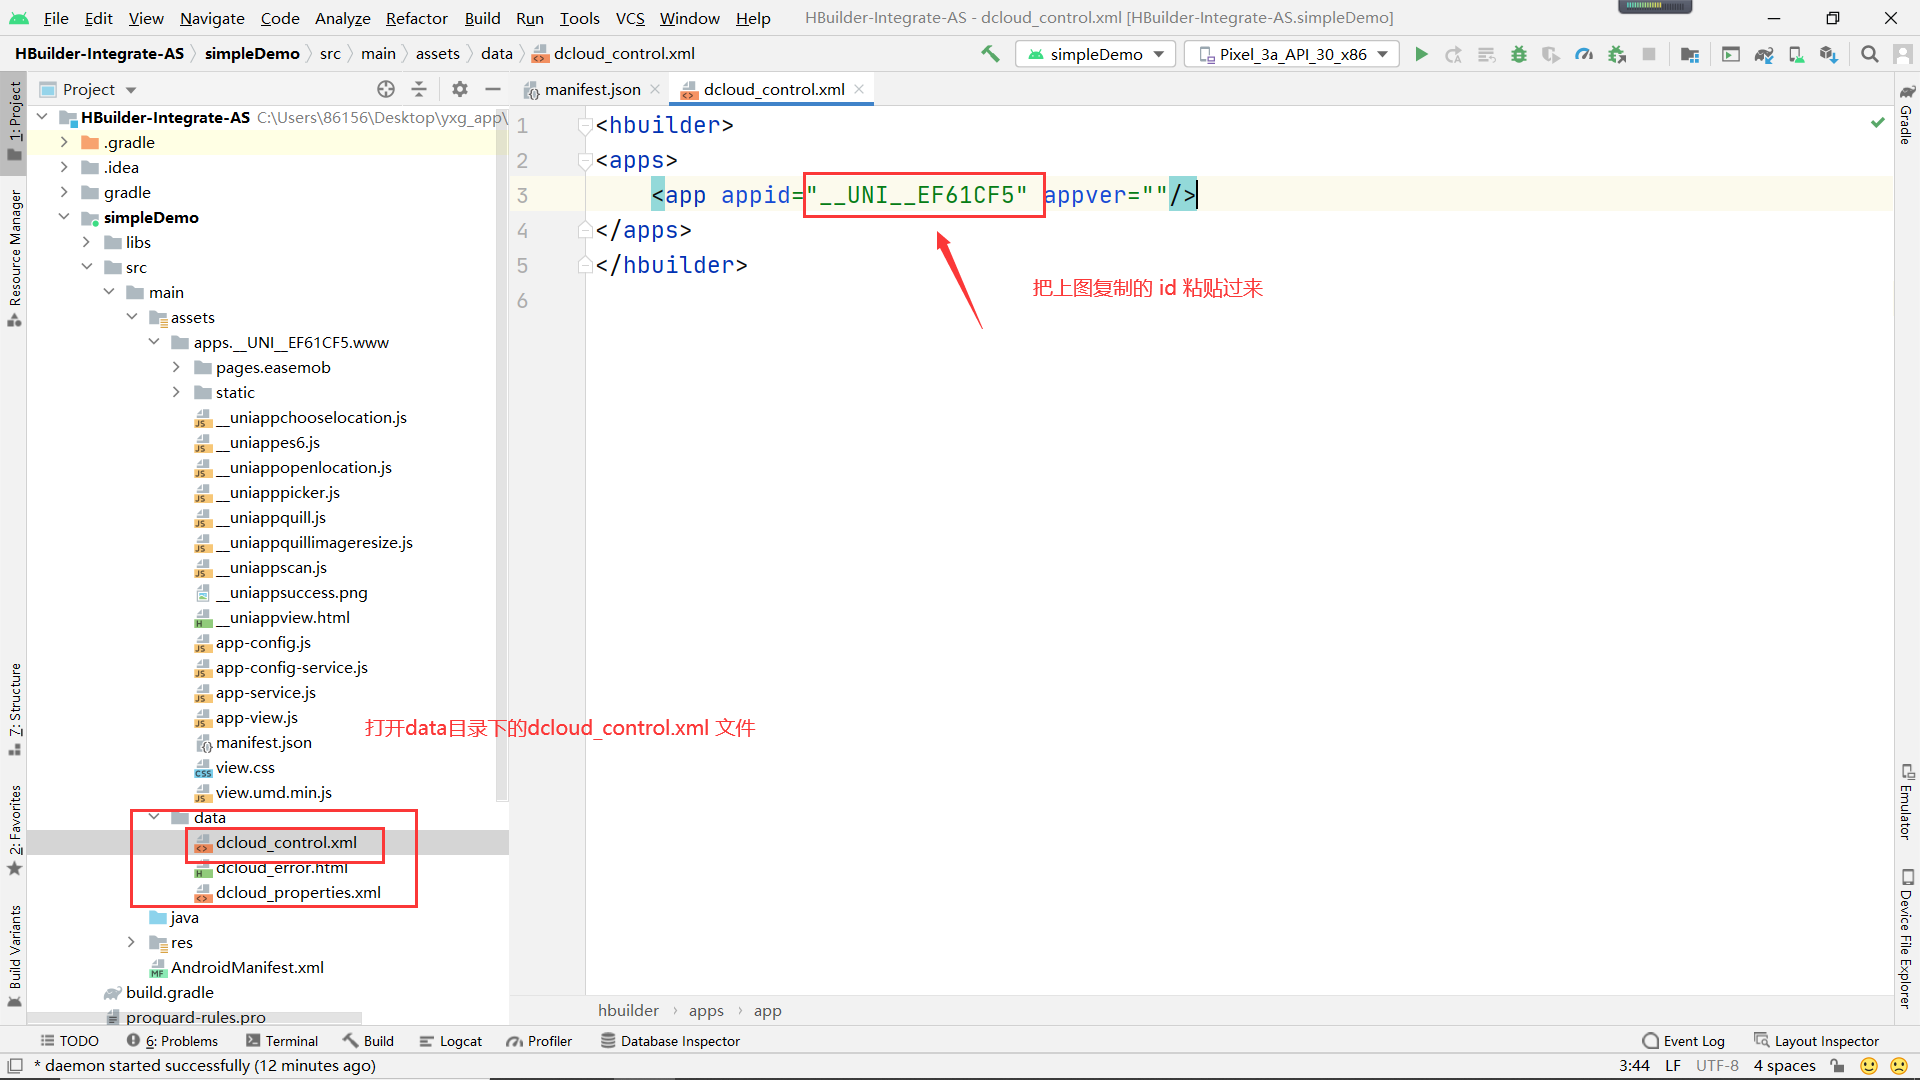Open the simpleDemo run configuration dropdown
The image size is (1920, 1080).
(1096, 54)
